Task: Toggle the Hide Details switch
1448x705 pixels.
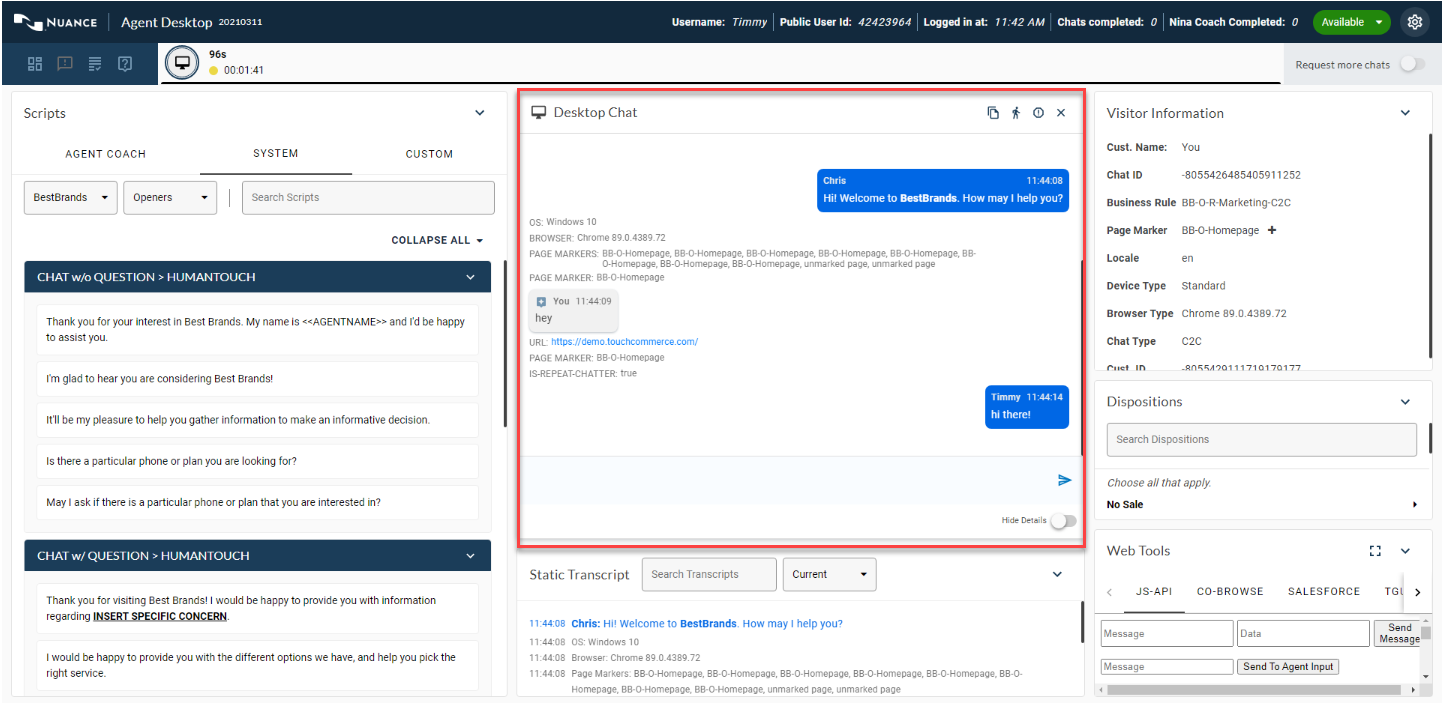Action: pyautogui.click(x=1063, y=521)
